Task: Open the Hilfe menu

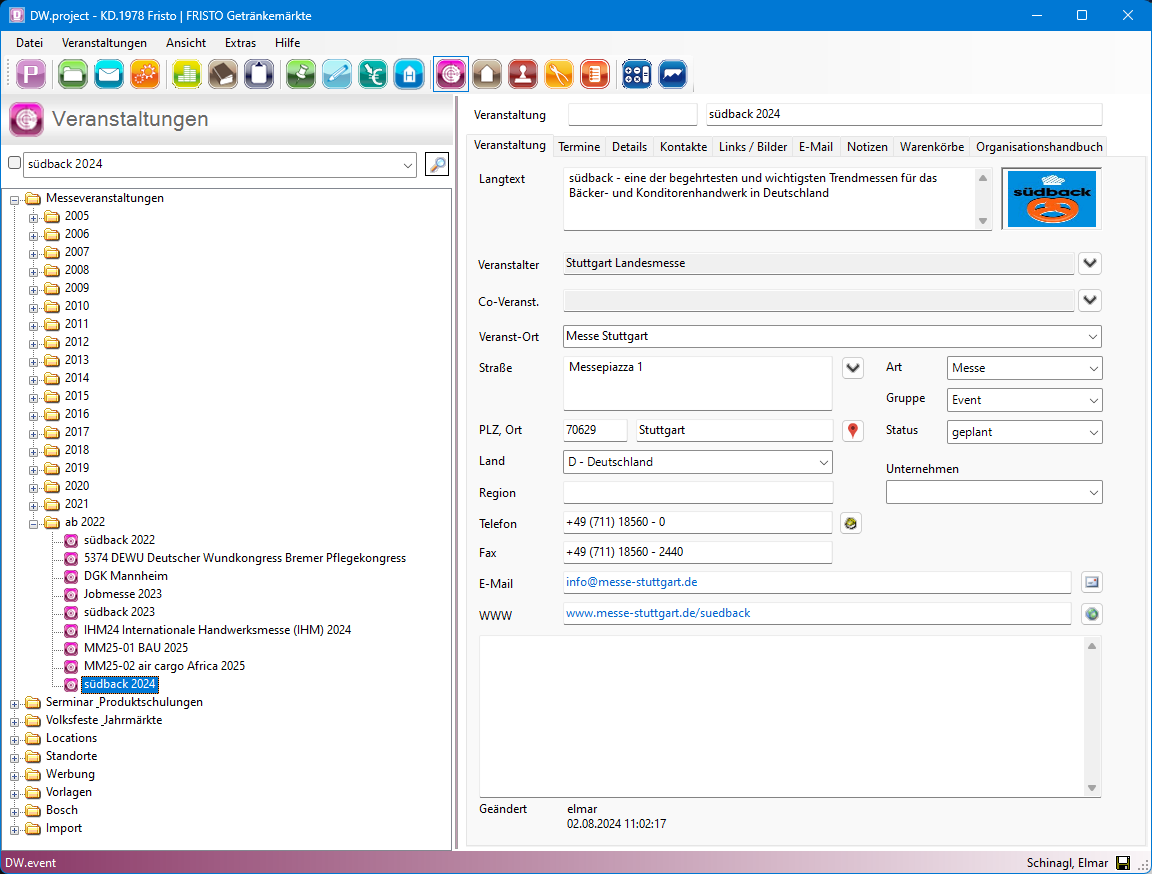Action: click(x=287, y=43)
